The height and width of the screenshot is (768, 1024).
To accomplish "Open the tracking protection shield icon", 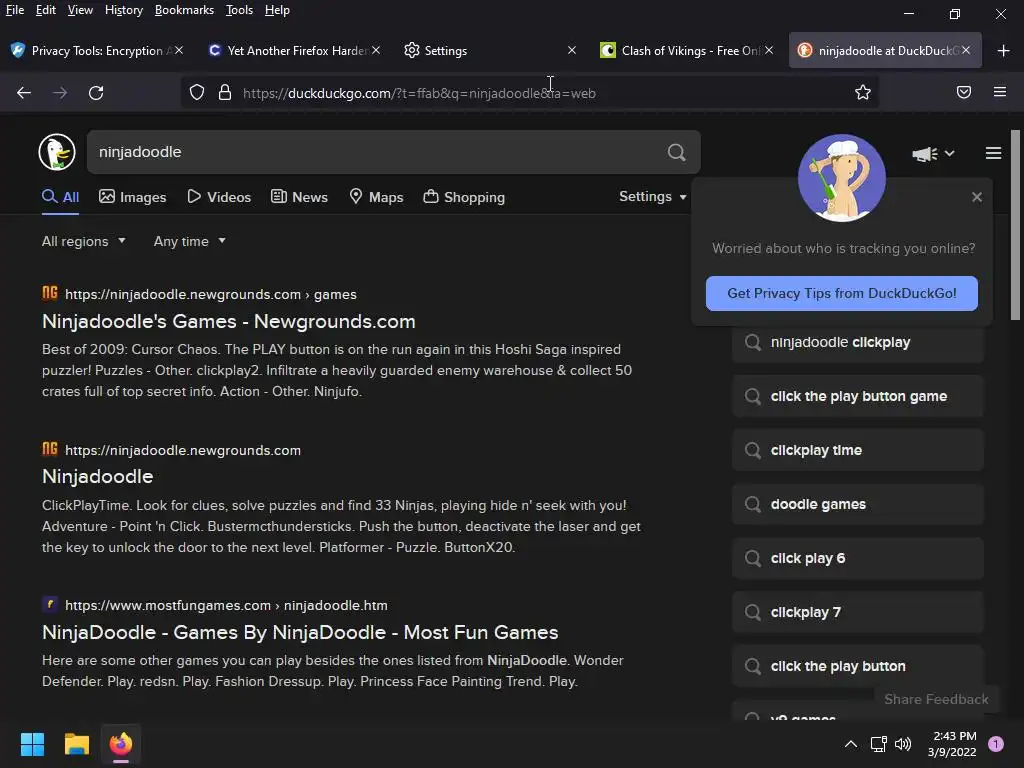I will click(x=197, y=93).
